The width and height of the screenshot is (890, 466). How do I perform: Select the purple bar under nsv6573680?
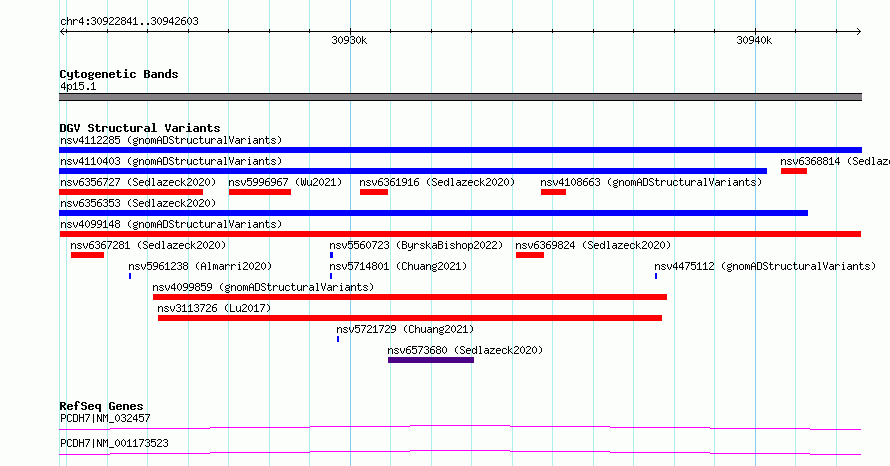tap(431, 360)
